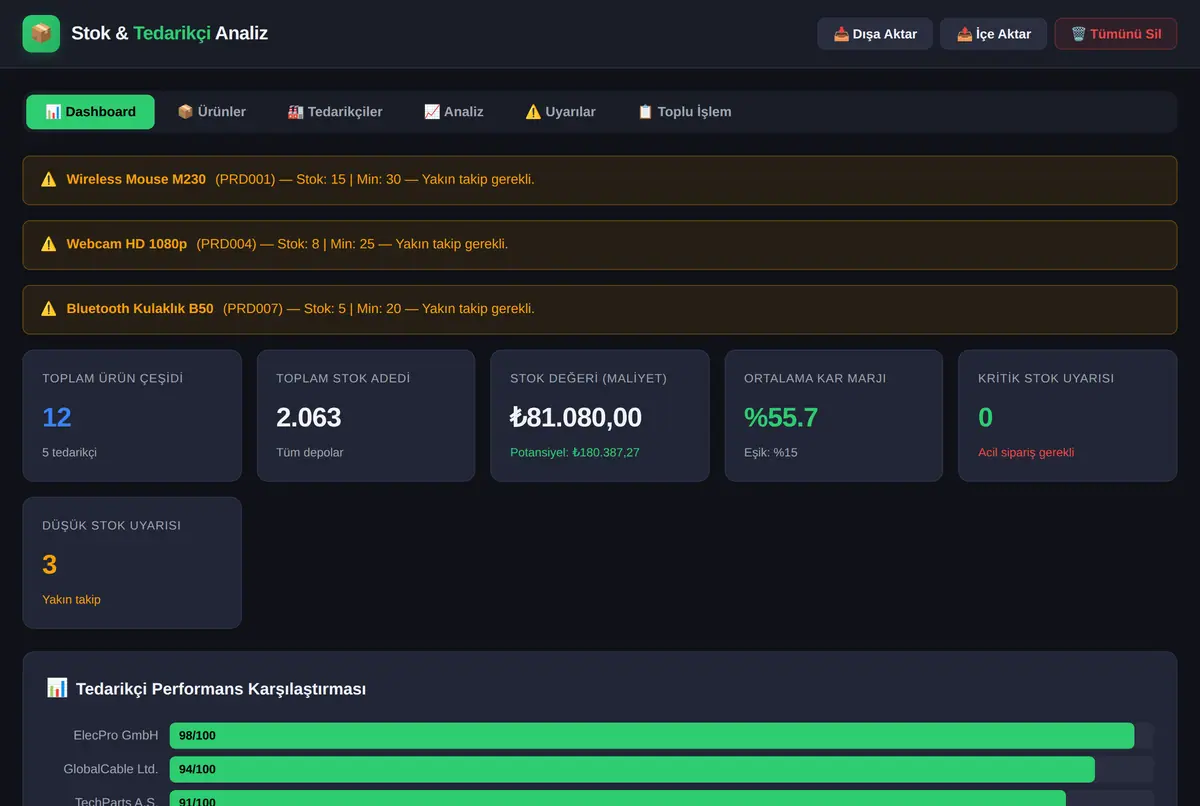1200x806 pixels.
Task: Click warning icon beside Wireless Mouse M230
Action: point(49,180)
